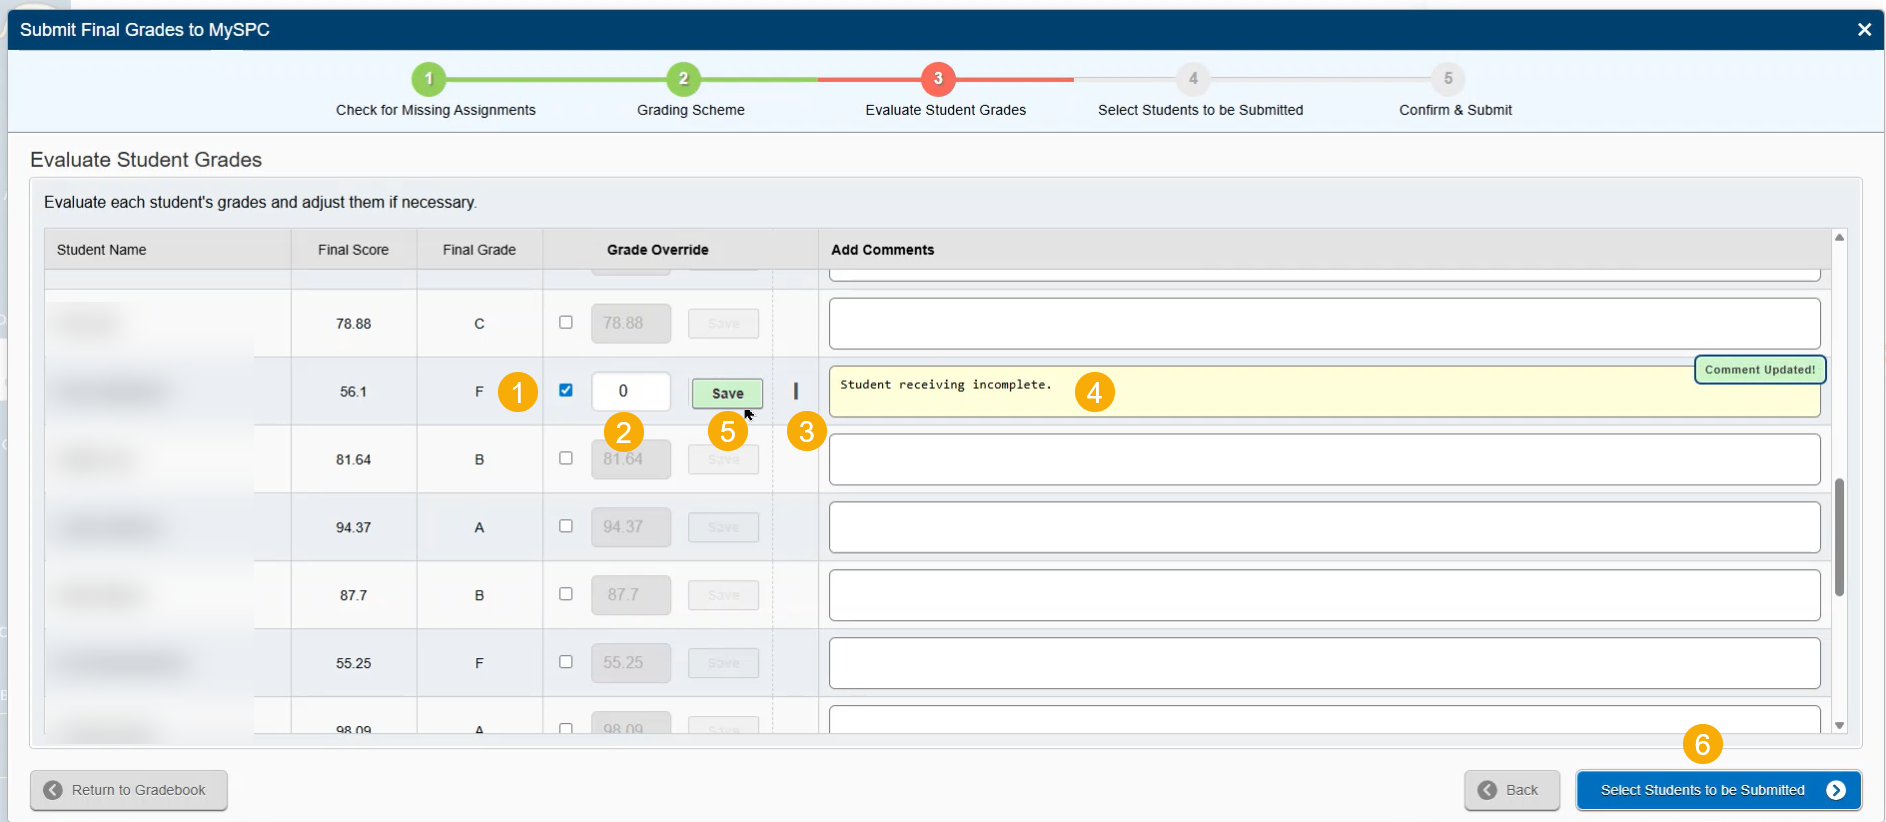Image resolution: width=1886 pixels, height=822 pixels.
Task: Click the Select Students to be Submitted step label
Action: click(1201, 110)
